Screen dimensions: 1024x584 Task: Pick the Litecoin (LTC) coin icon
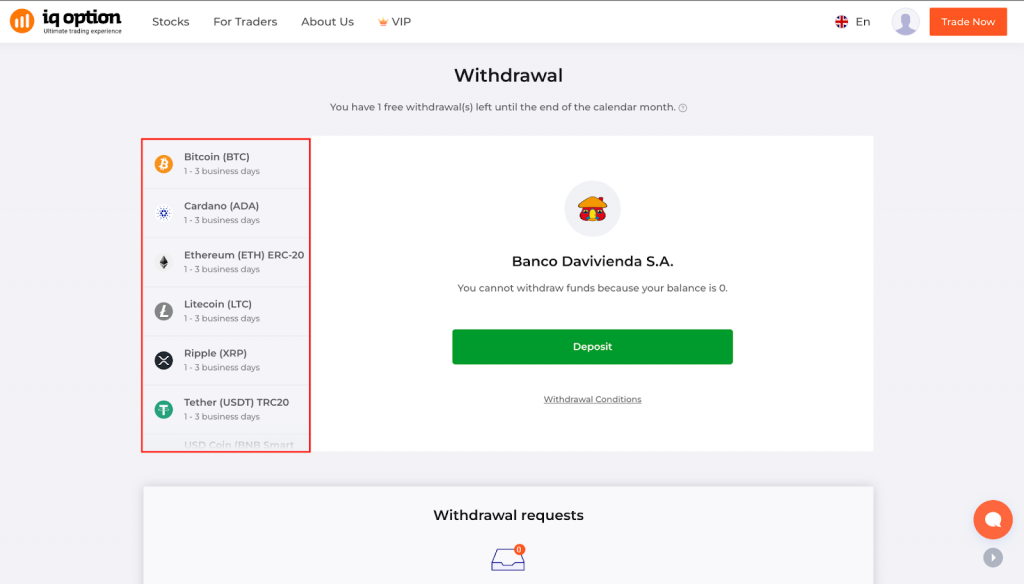click(164, 311)
